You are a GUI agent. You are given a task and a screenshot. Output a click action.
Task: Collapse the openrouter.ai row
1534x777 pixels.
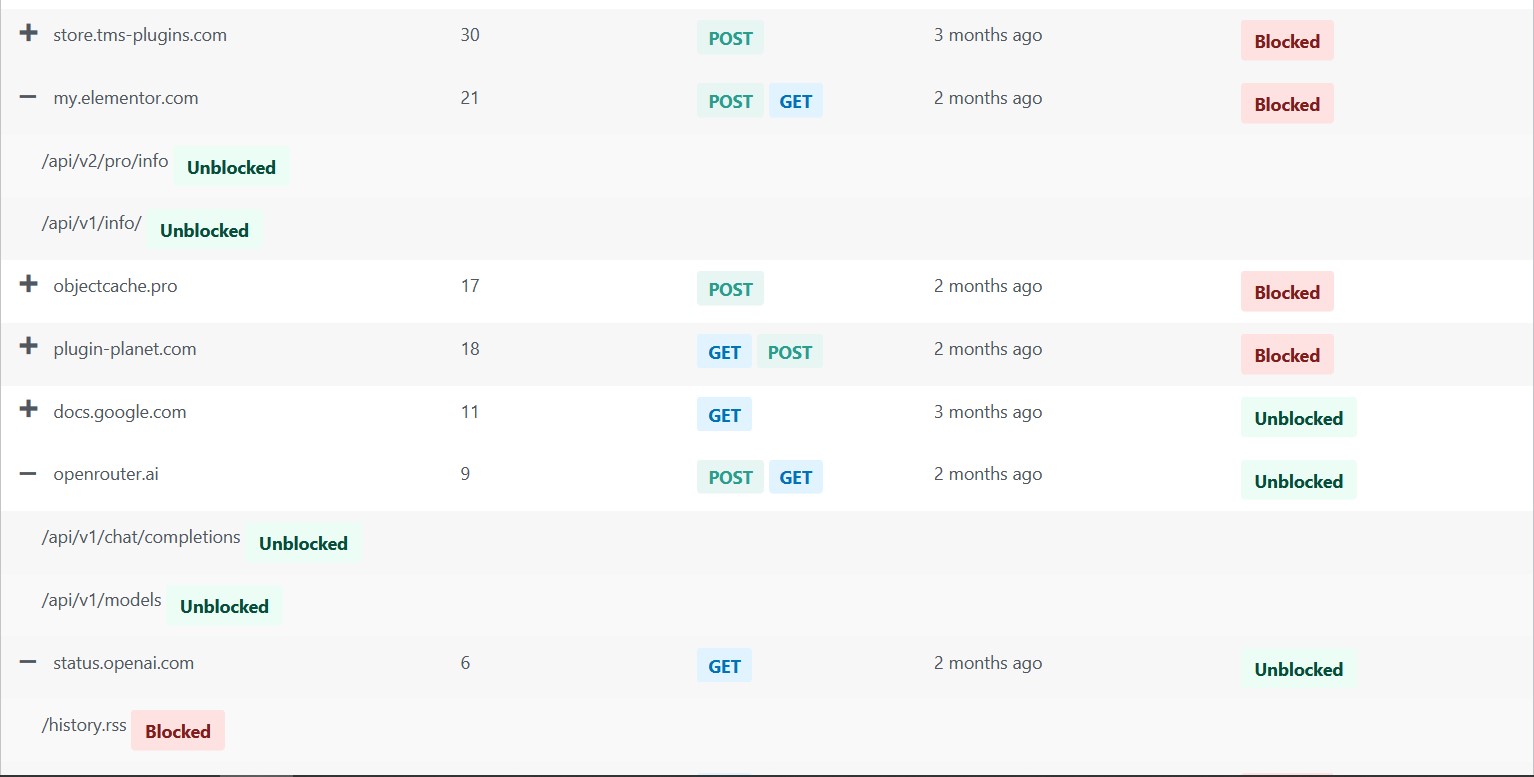[29, 474]
